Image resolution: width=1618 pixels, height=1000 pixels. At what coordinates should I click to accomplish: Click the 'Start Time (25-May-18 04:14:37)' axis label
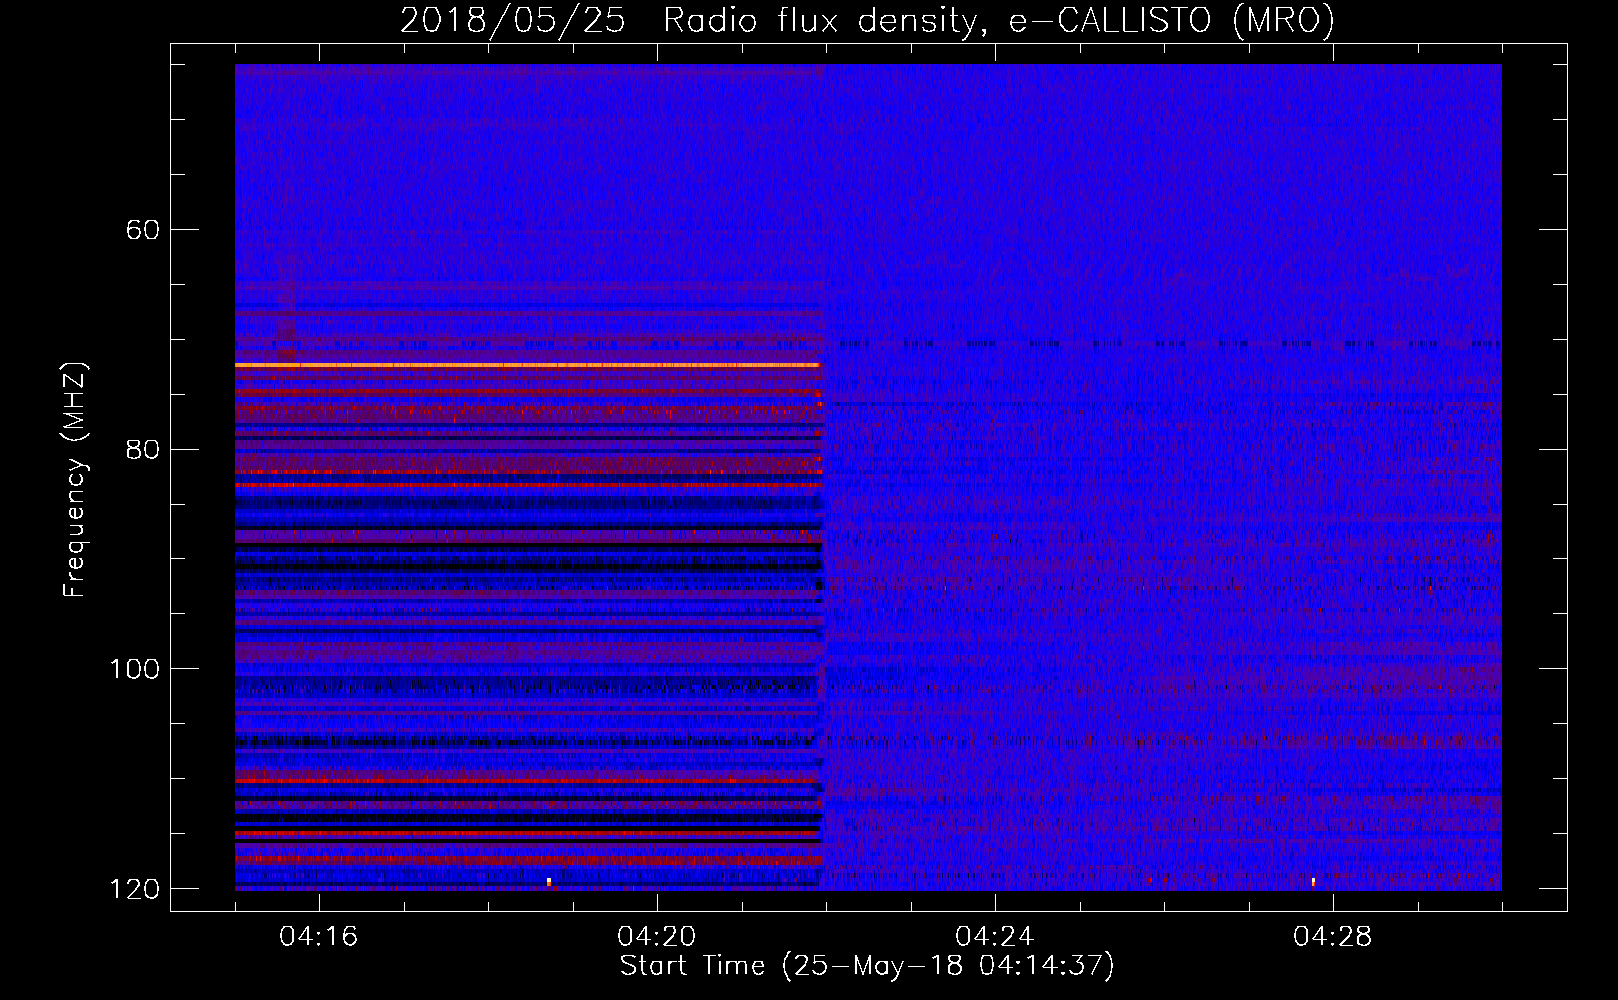(867, 966)
